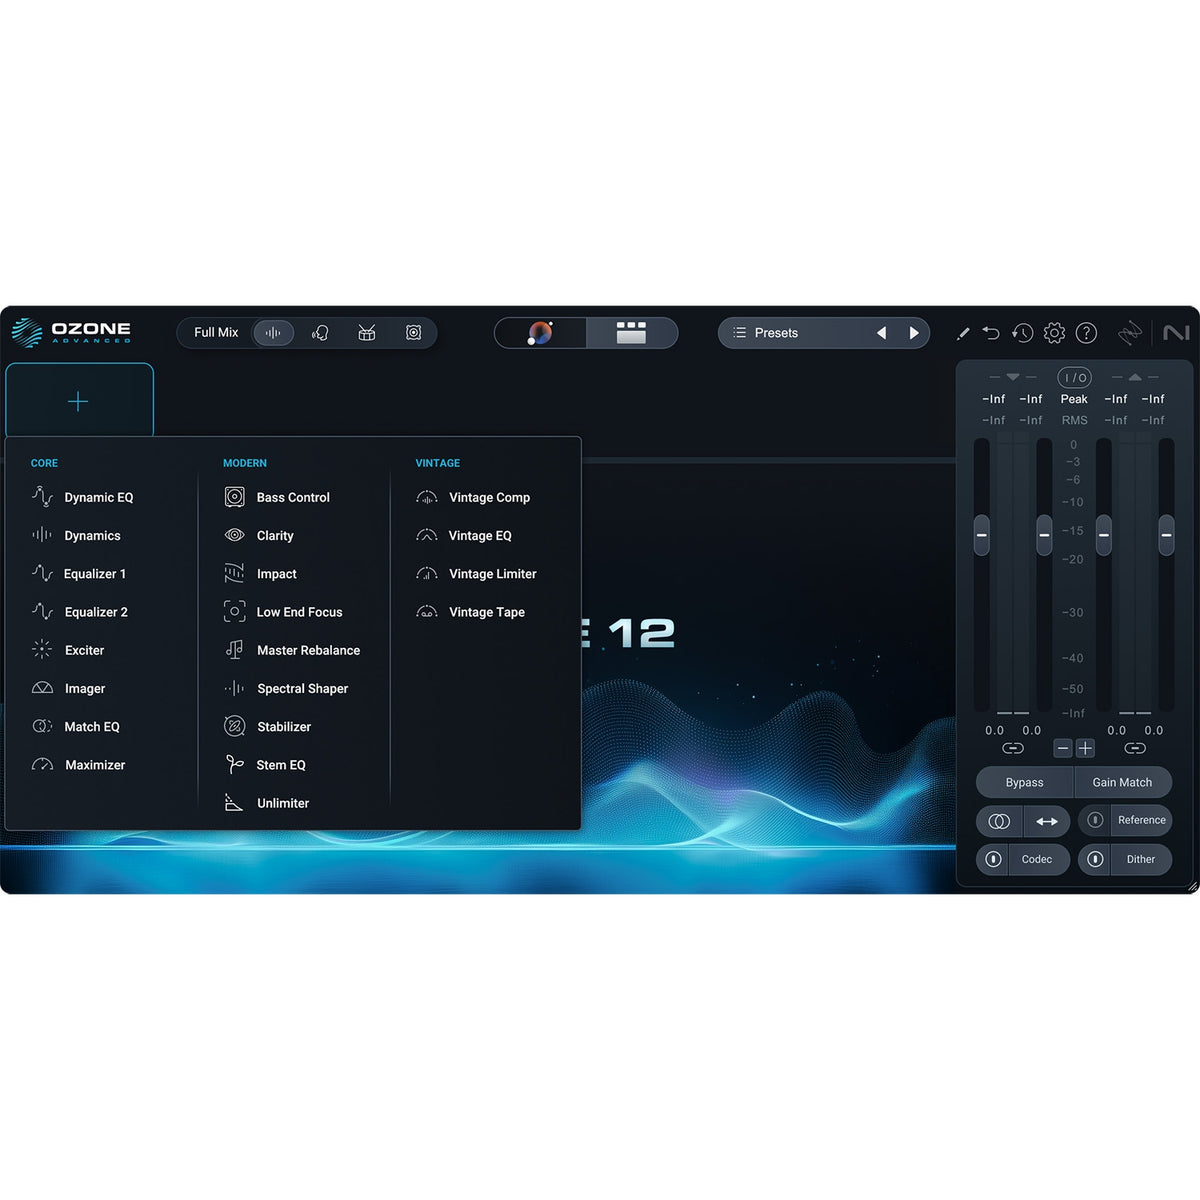The height and width of the screenshot is (1200, 1200).
Task: Switch to the module chain view
Action: [631, 333]
